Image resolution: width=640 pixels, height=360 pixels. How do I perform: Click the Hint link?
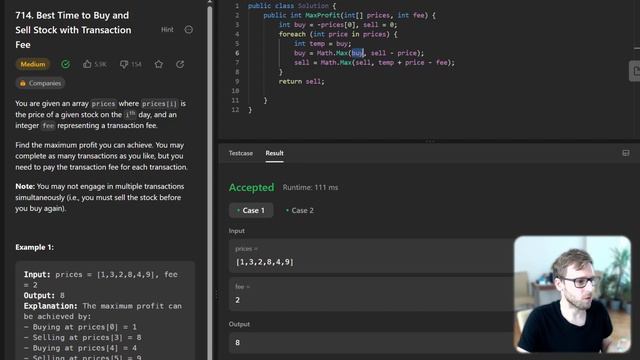pyautogui.click(x=167, y=30)
